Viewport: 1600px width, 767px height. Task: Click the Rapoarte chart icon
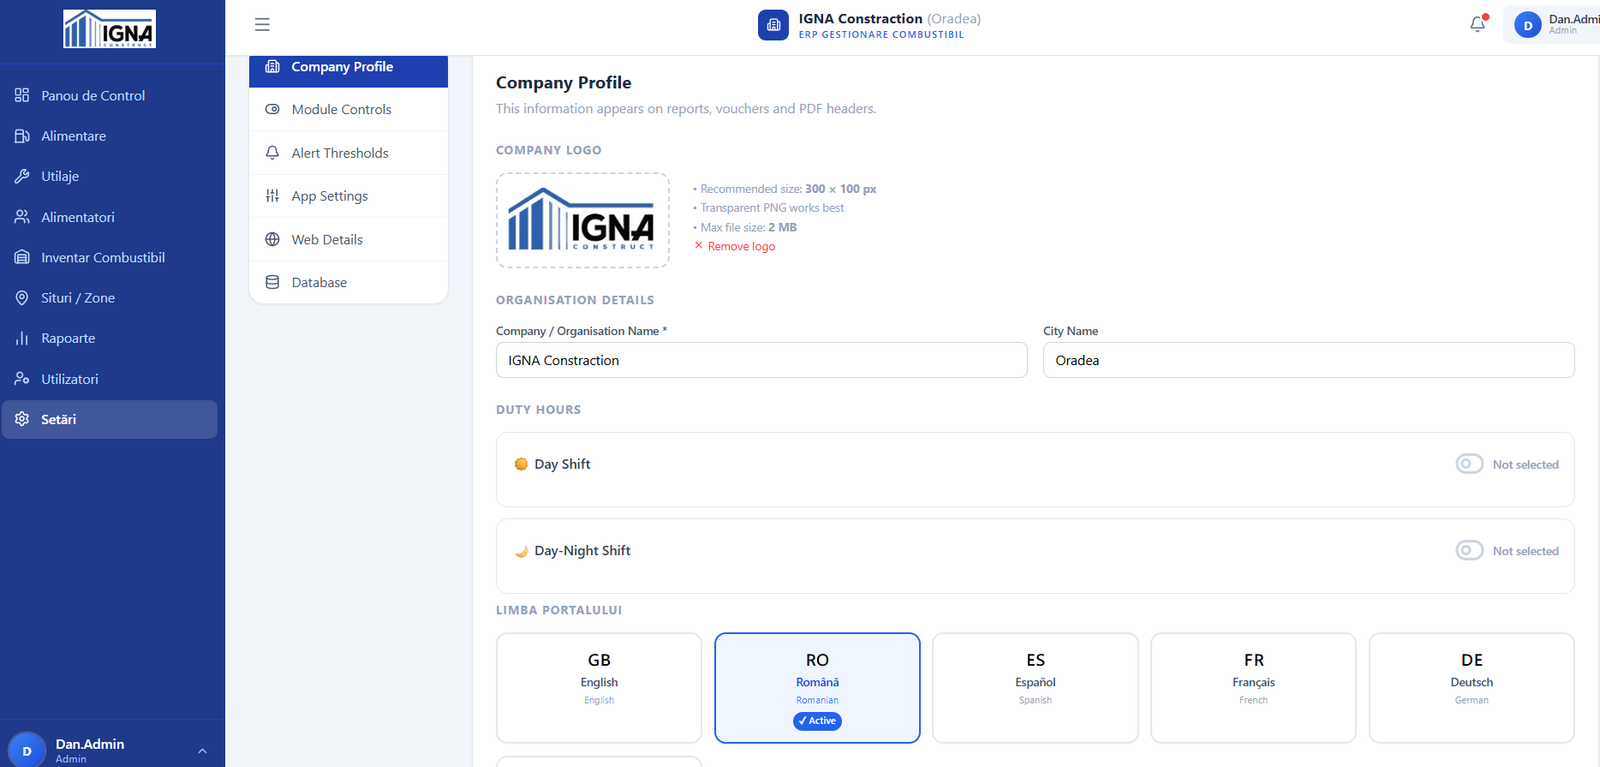tap(22, 338)
